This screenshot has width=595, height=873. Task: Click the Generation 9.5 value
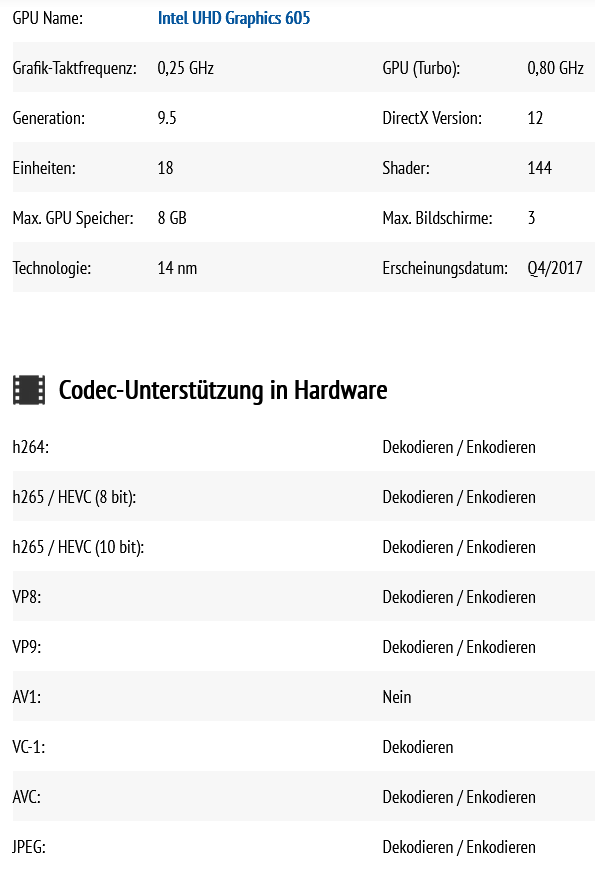(167, 118)
